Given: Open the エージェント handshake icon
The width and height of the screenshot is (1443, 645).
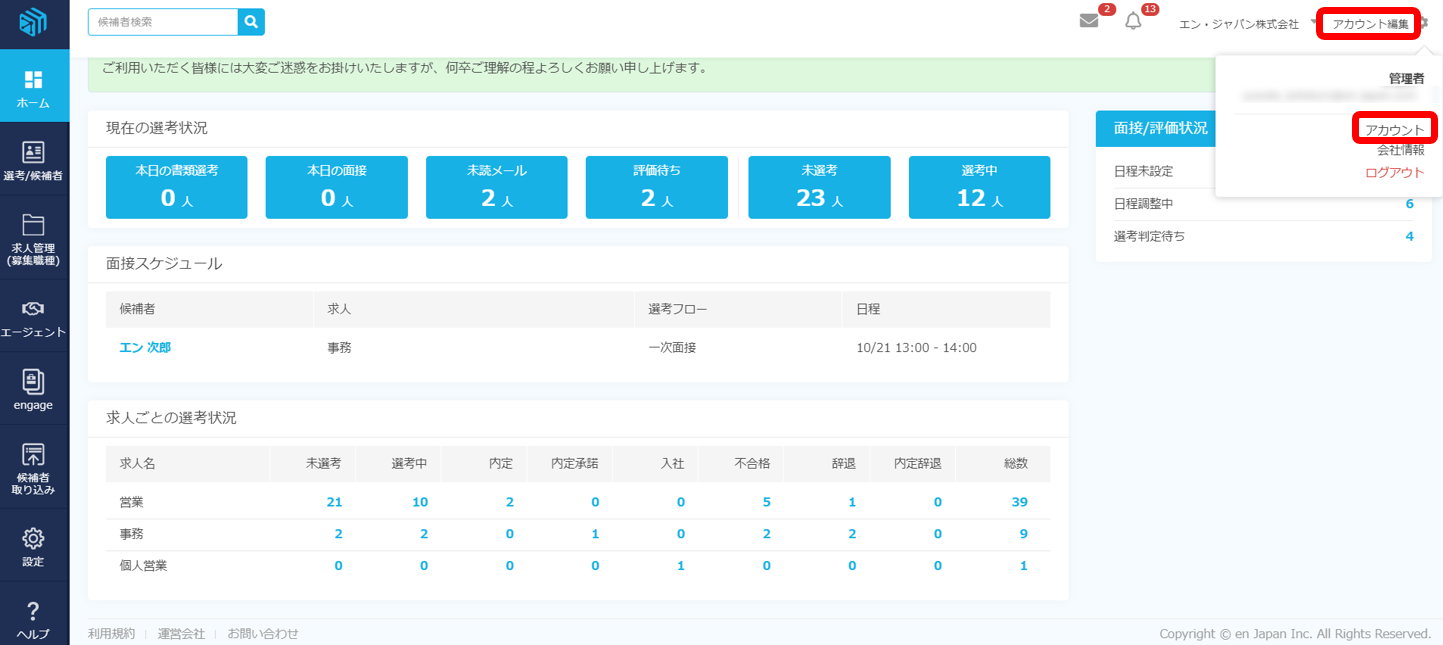Looking at the screenshot, I should pyautogui.click(x=33, y=308).
